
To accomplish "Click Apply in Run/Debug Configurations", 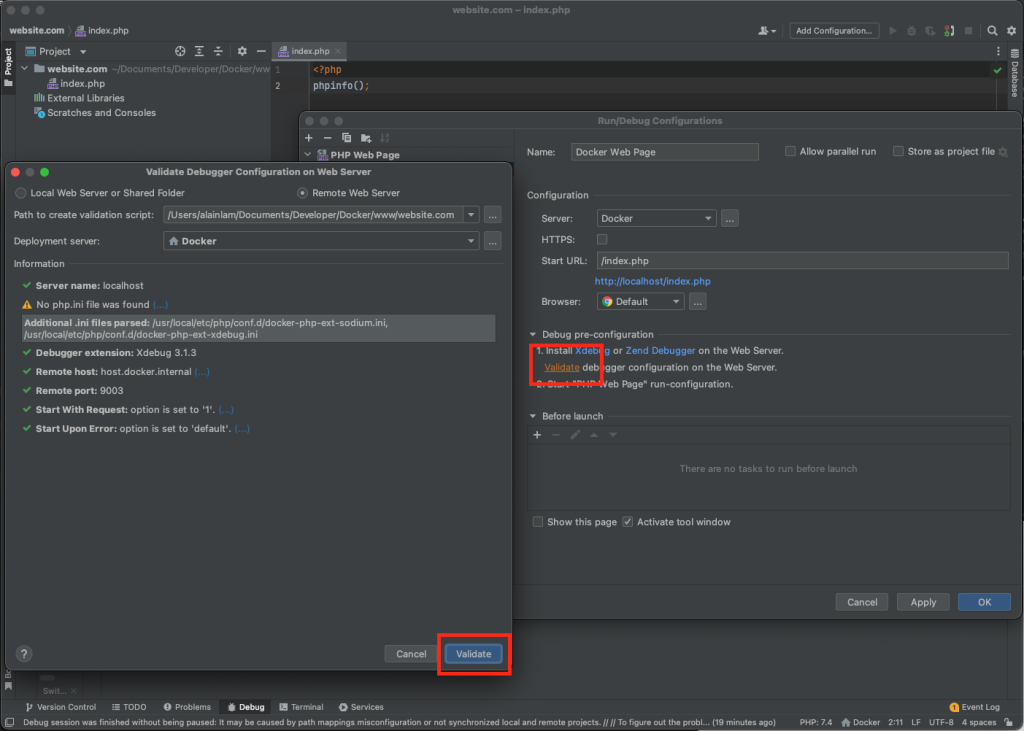I will 923,602.
